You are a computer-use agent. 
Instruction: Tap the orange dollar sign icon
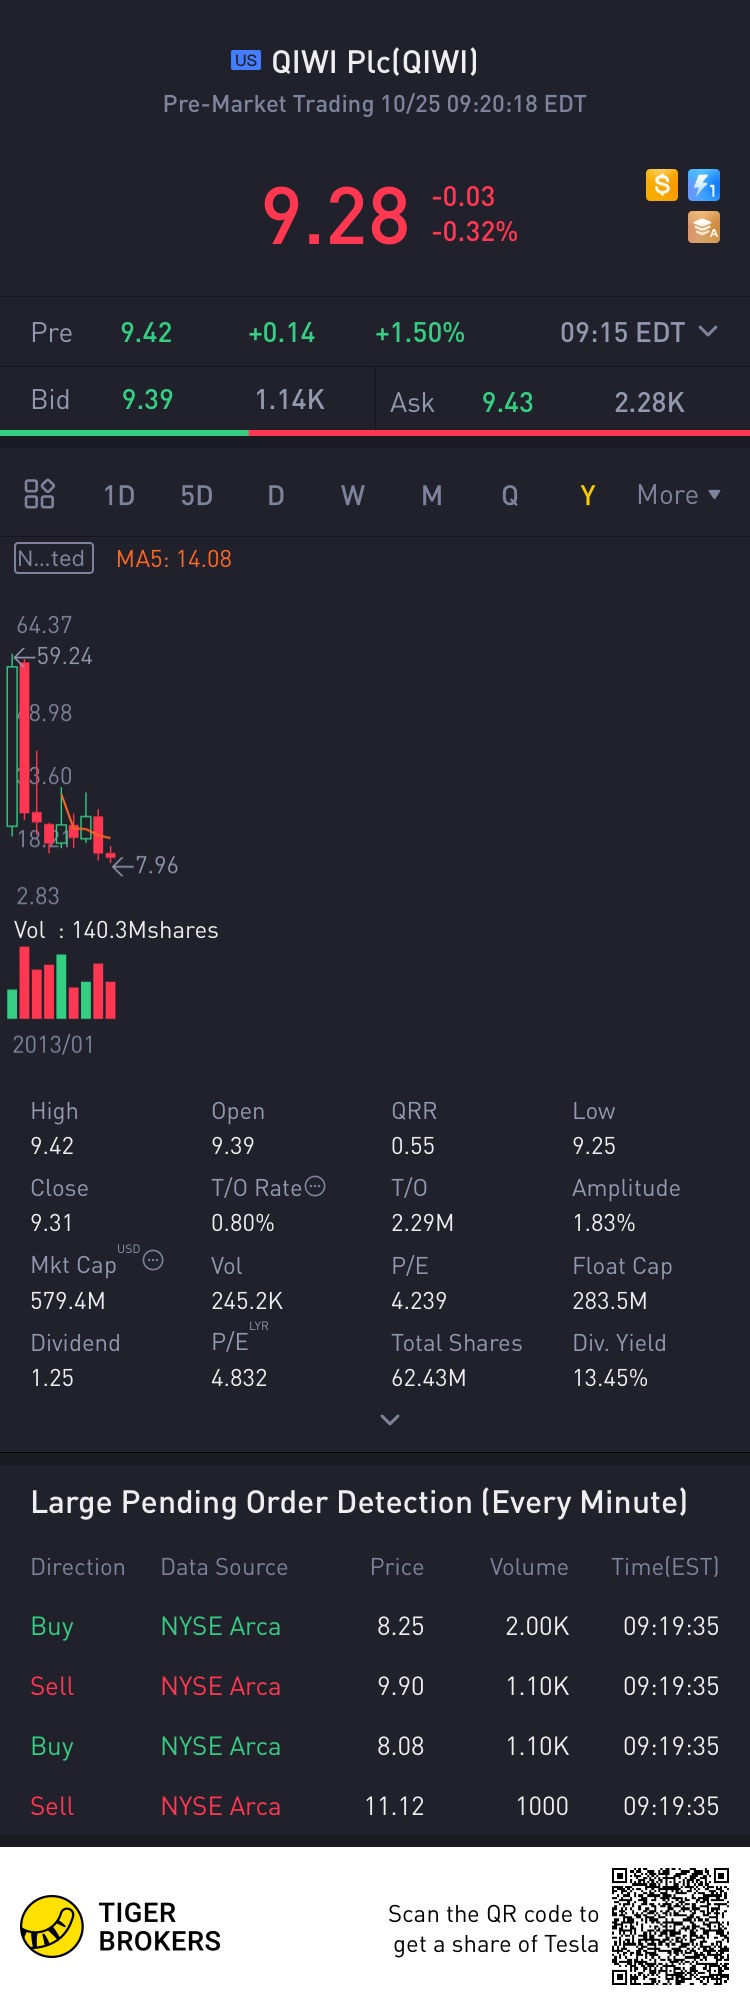coord(661,185)
